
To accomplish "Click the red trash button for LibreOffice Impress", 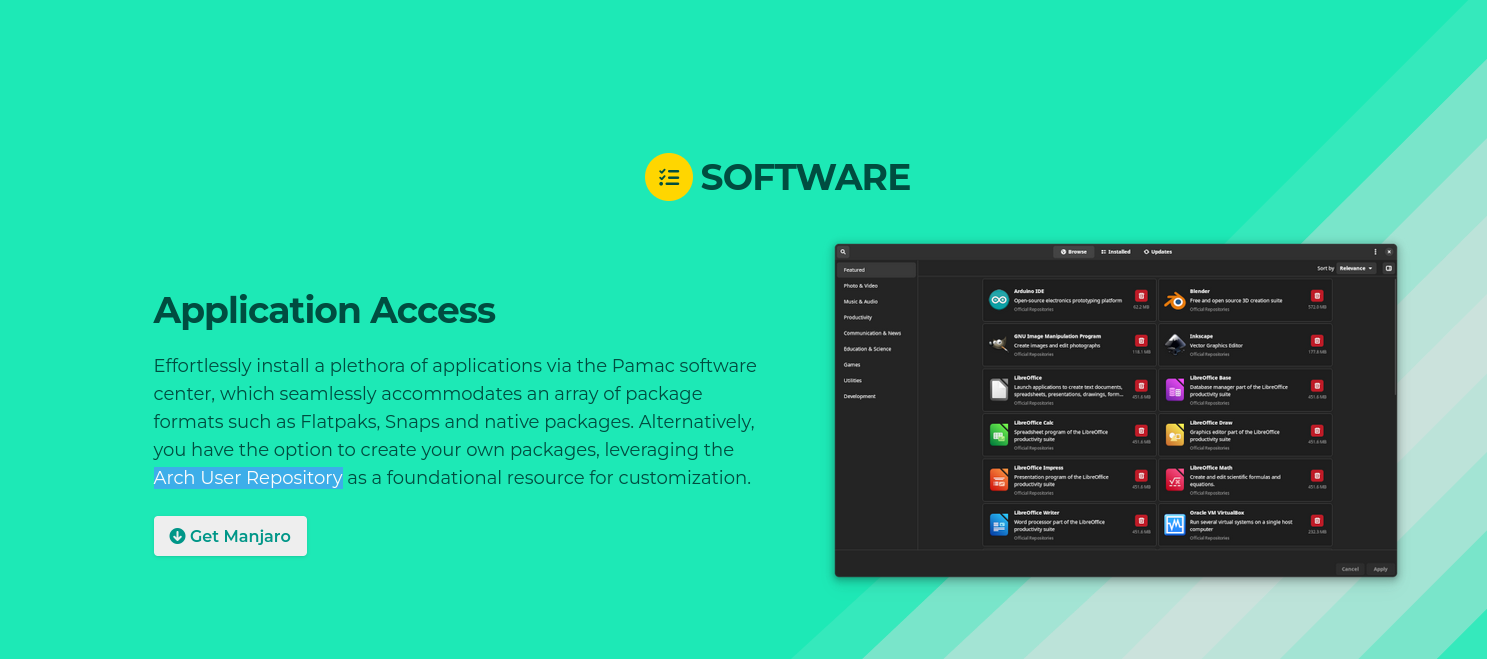I will point(1141,476).
